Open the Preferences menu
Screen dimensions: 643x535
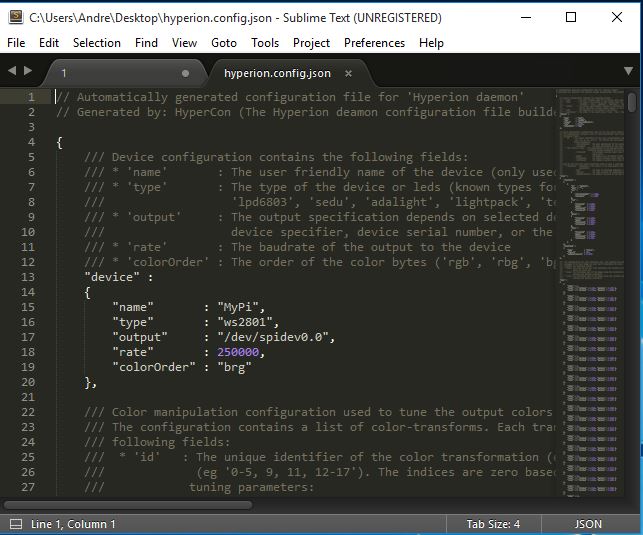point(374,43)
